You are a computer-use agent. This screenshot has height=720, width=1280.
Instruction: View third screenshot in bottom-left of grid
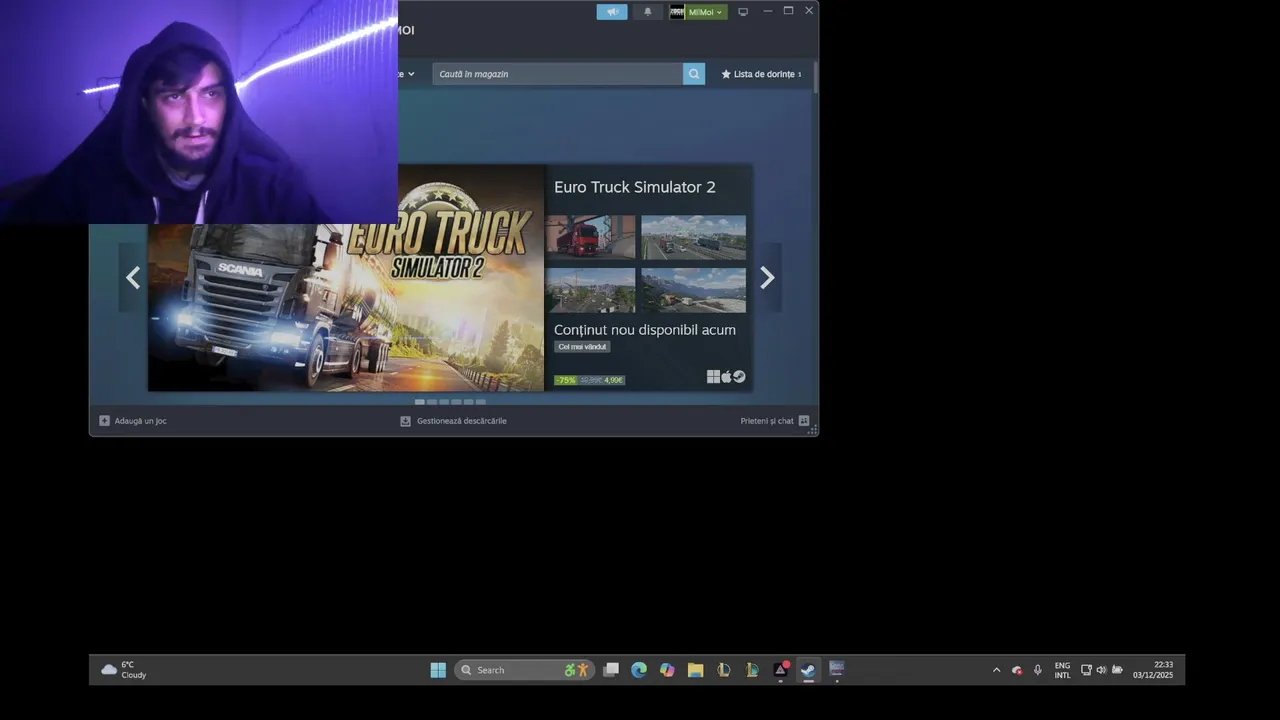pos(590,290)
